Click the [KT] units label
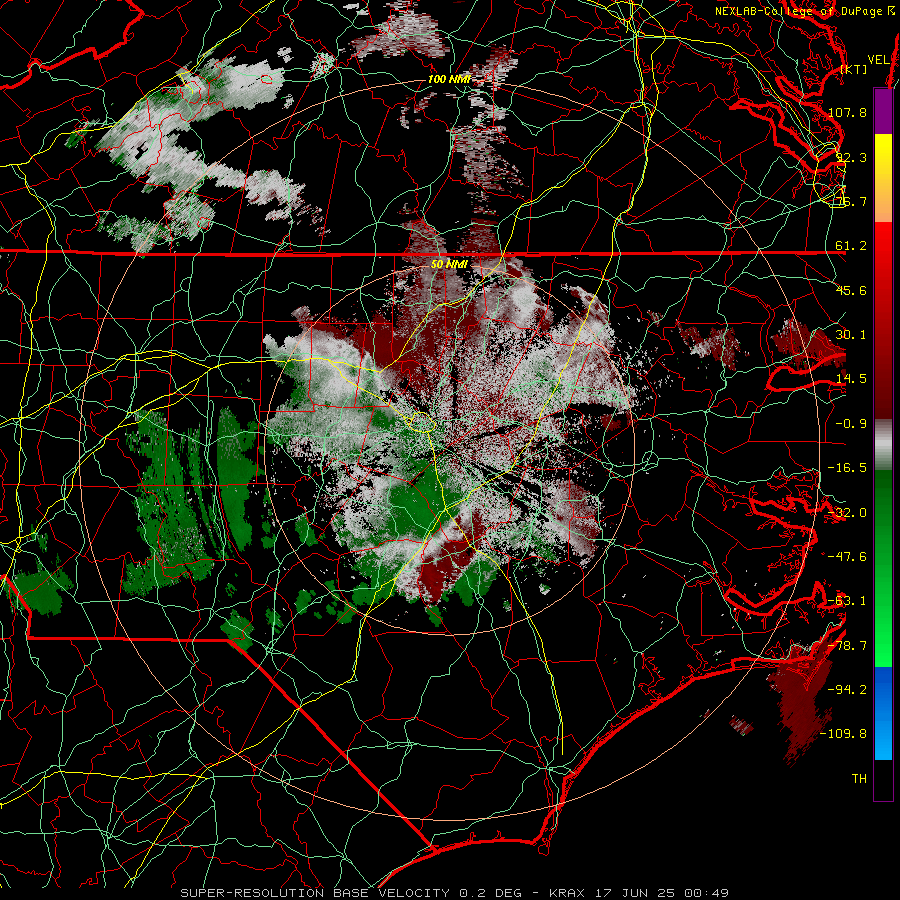This screenshot has height=900, width=900. tap(854, 69)
